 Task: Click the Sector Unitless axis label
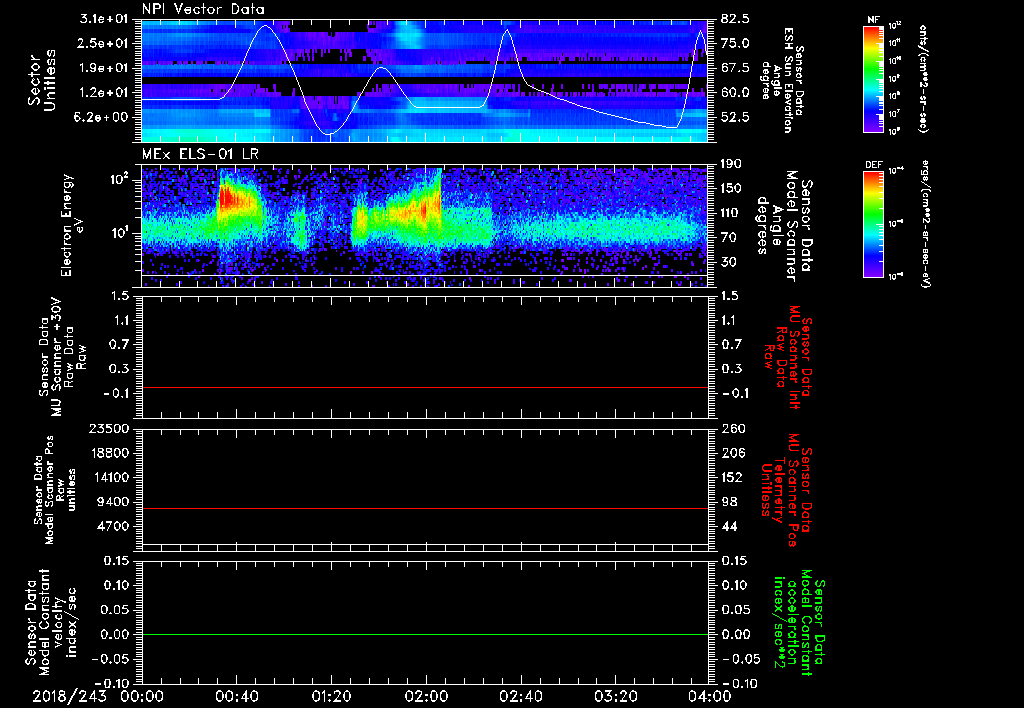(x=41, y=80)
